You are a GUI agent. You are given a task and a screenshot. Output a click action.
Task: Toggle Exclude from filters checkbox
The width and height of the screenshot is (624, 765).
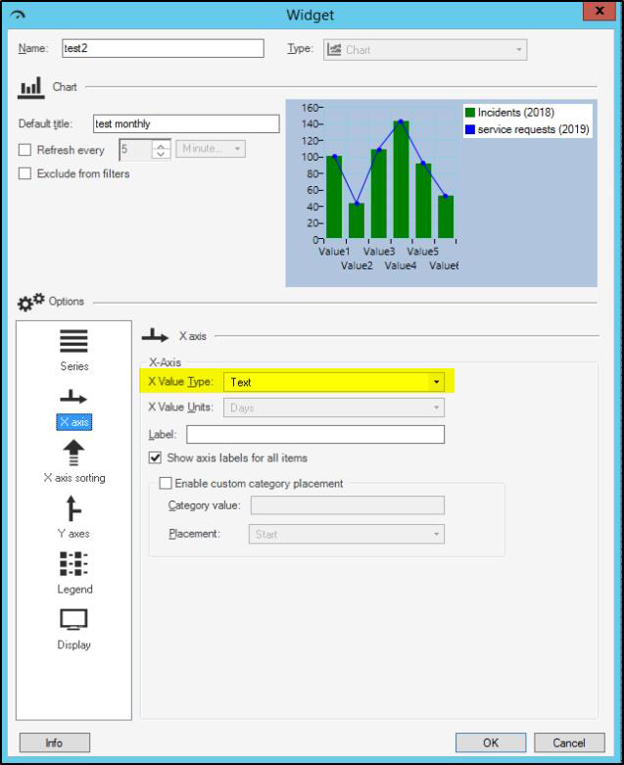(x=25, y=173)
